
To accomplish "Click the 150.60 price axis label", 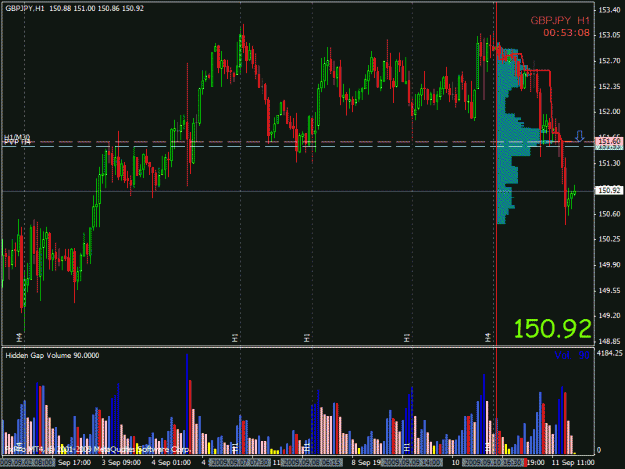I will (x=609, y=214).
